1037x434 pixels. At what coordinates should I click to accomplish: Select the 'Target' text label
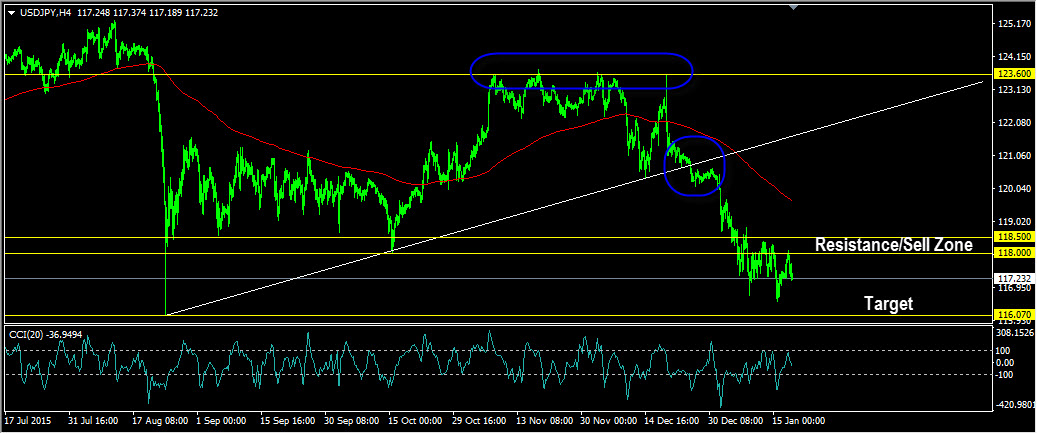[x=889, y=304]
